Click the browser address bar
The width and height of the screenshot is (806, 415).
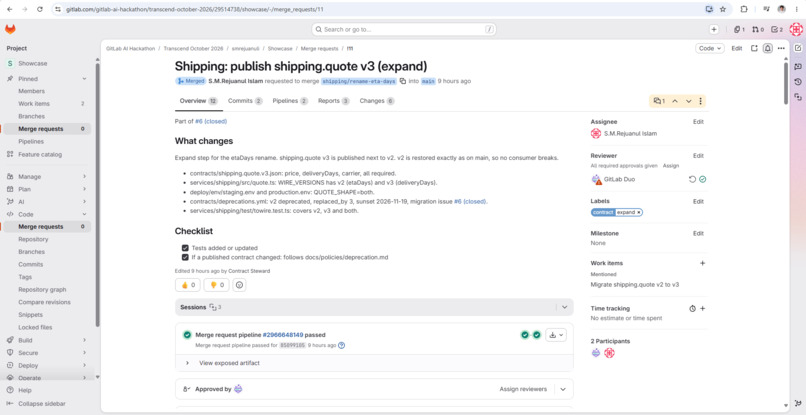pyautogui.click(x=380, y=9)
